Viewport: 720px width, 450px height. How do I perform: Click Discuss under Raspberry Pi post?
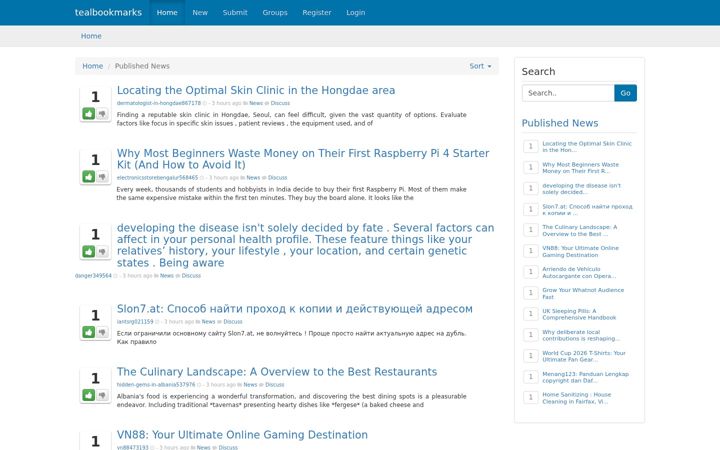pos(277,178)
